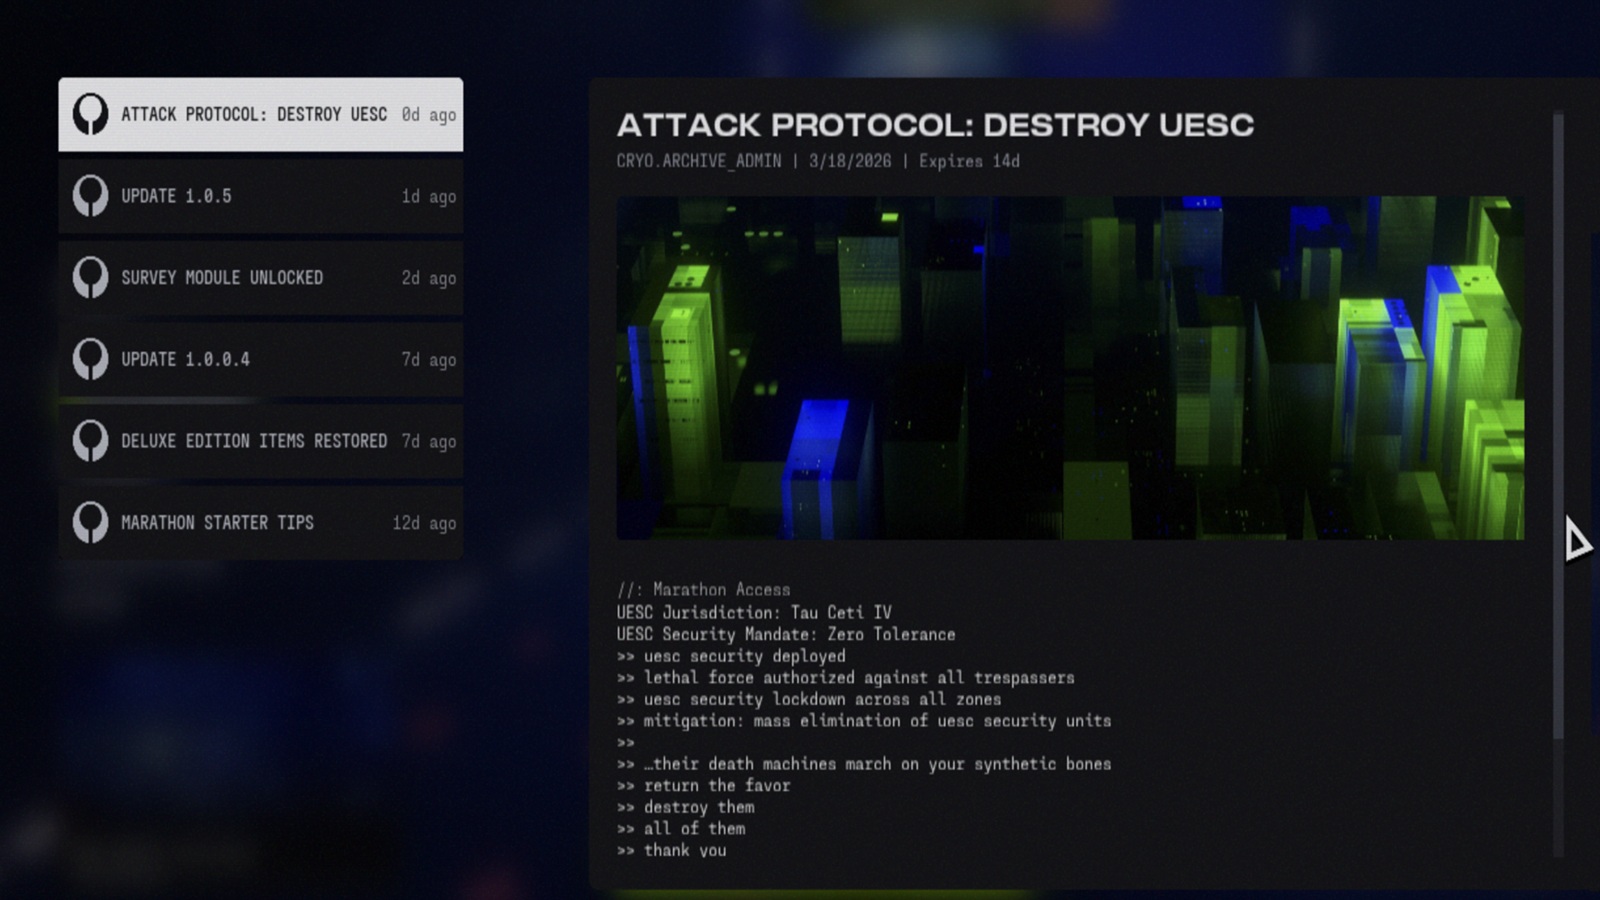Click the 'UESC Security Mandate: Zero Tolerance' line

coord(785,635)
